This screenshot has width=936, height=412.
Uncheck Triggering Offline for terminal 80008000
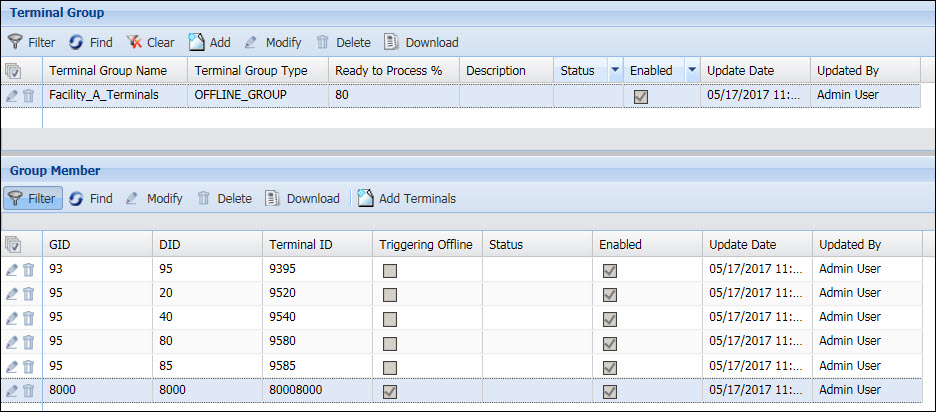[x=390, y=391]
